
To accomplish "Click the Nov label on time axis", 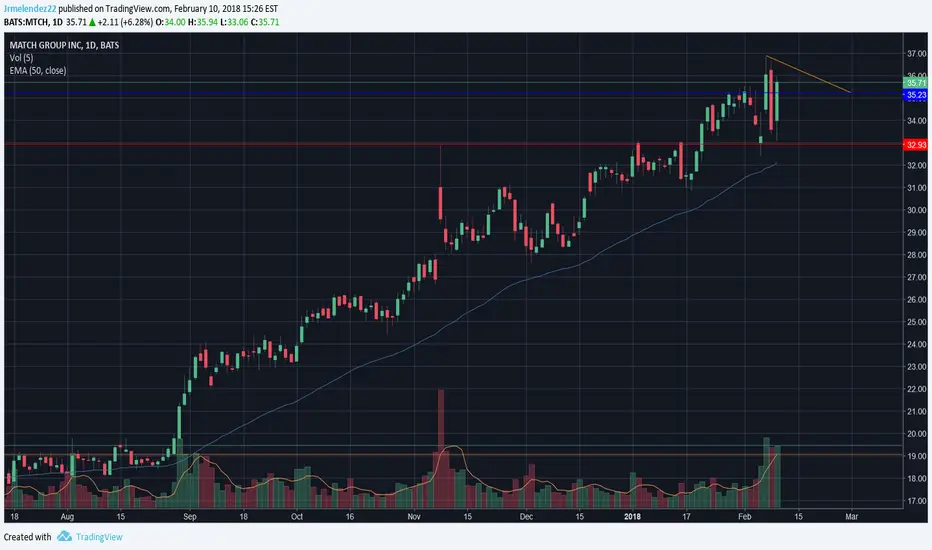I will point(414,517).
